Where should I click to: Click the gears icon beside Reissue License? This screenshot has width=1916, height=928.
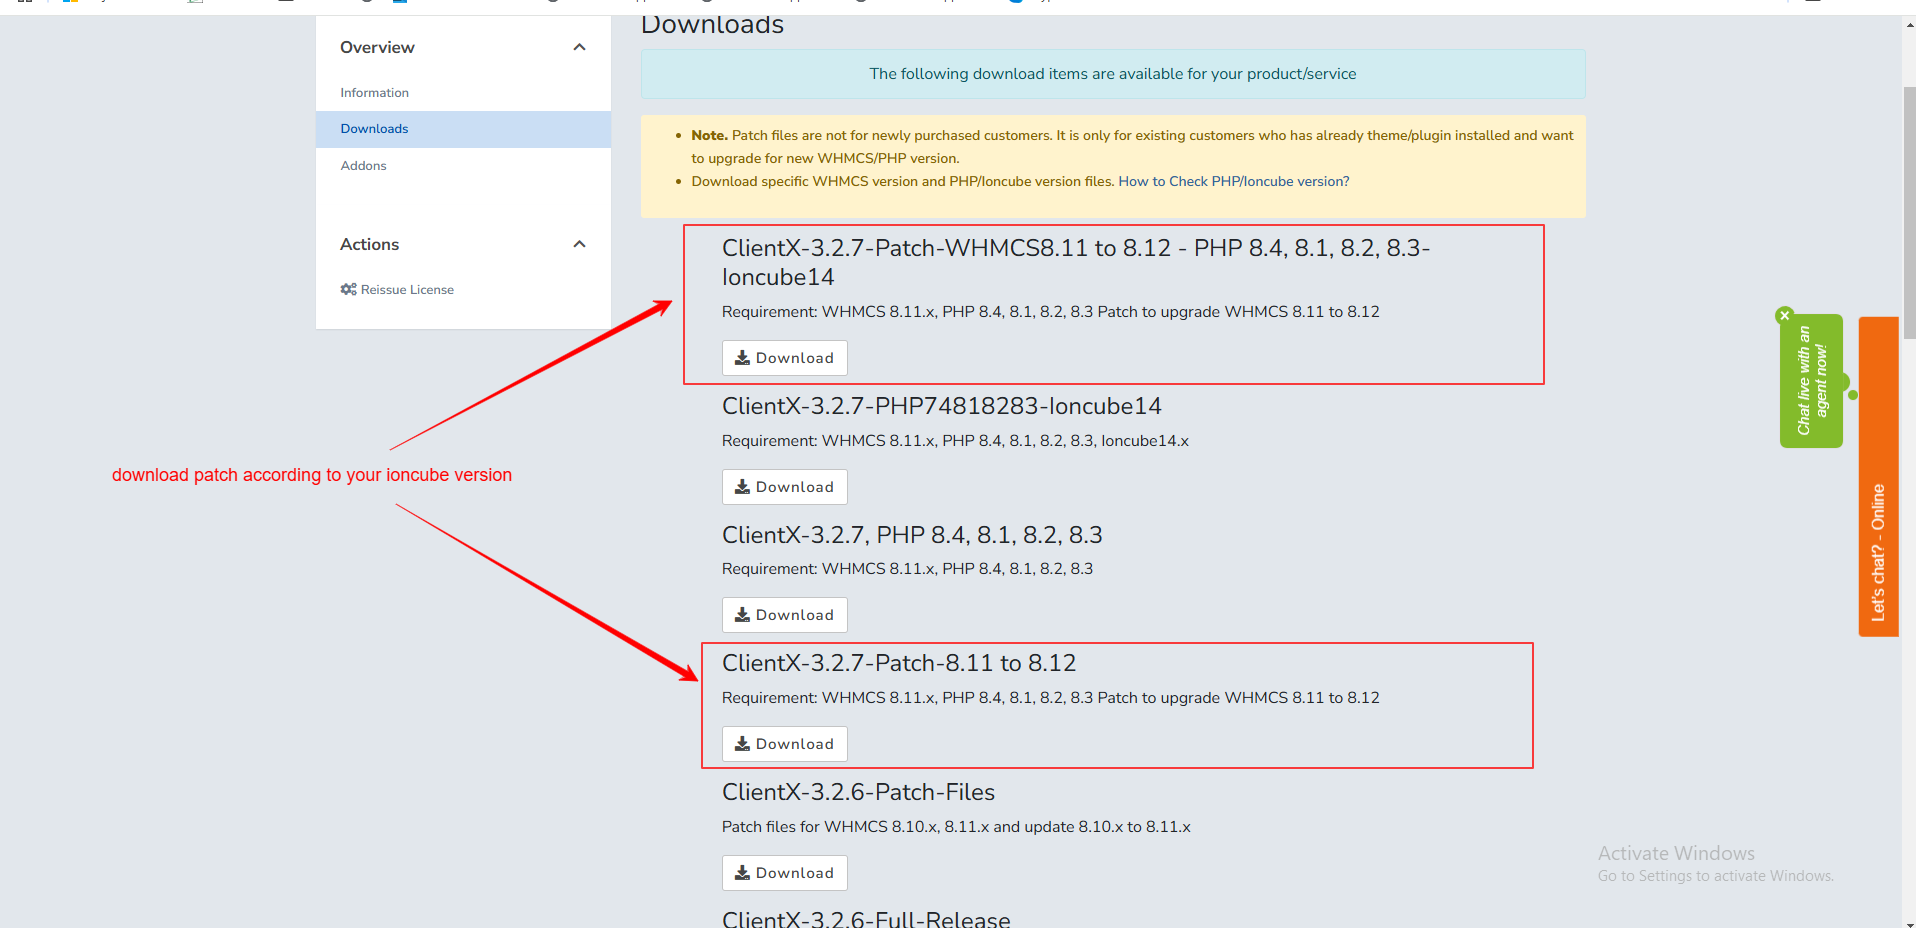(x=348, y=289)
